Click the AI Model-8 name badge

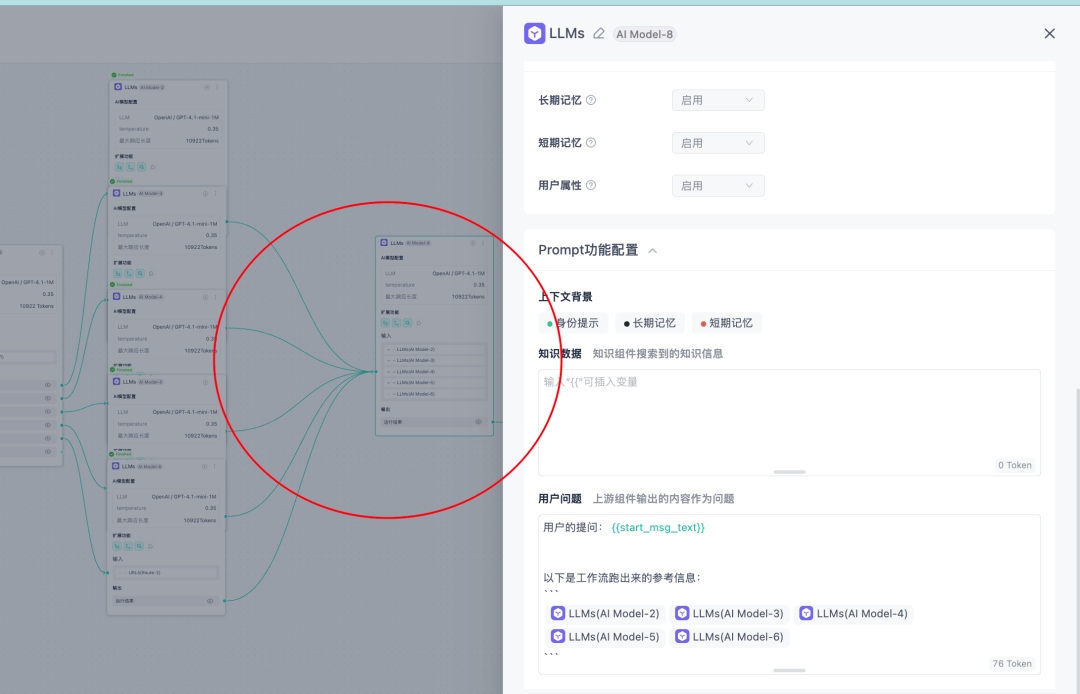645,34
